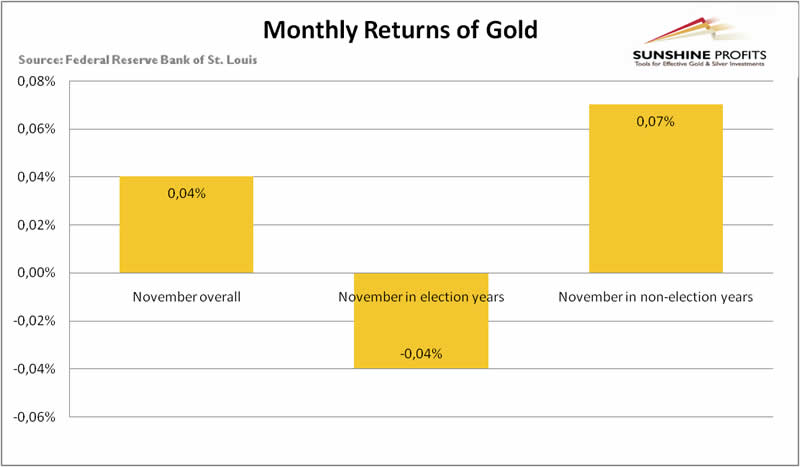Select the November in election years label
The width and height of the screenshot is (800, 467).
(420, 297)
